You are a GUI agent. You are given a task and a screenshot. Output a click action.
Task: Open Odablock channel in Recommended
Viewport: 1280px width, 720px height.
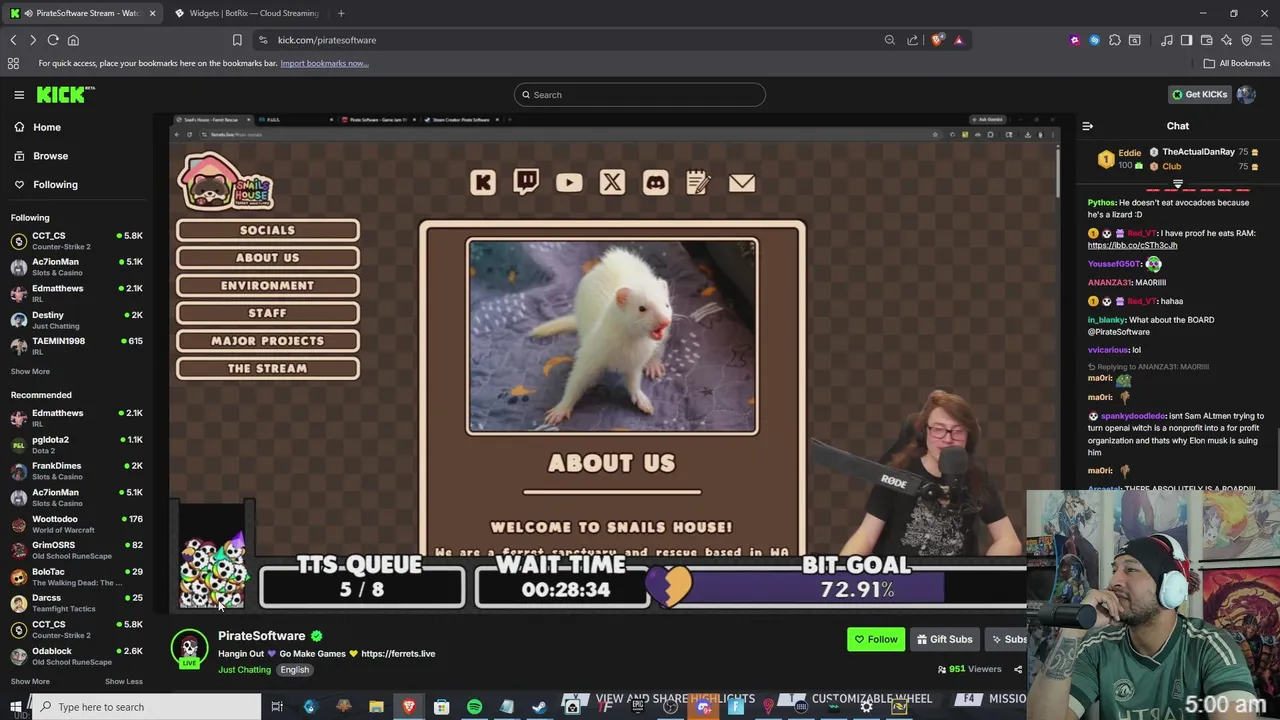(76, 656)
